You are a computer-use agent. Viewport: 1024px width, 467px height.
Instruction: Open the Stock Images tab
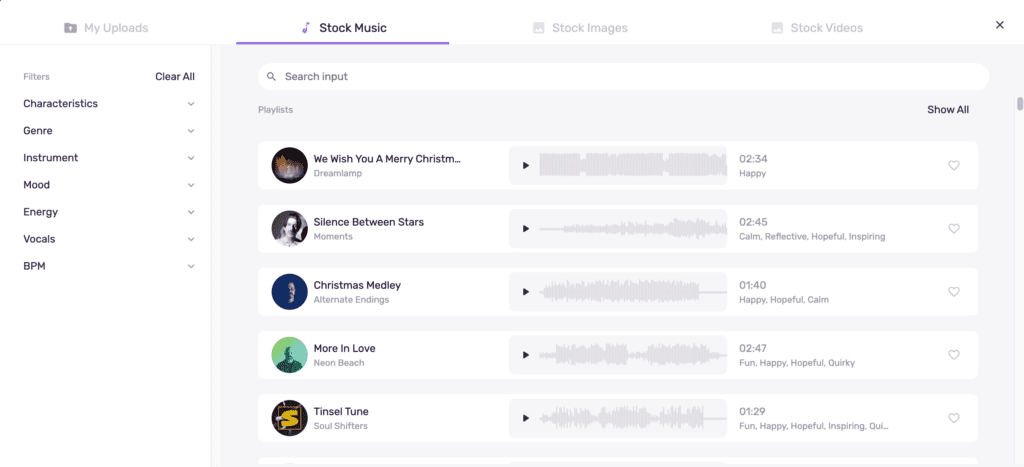(580, 28)
